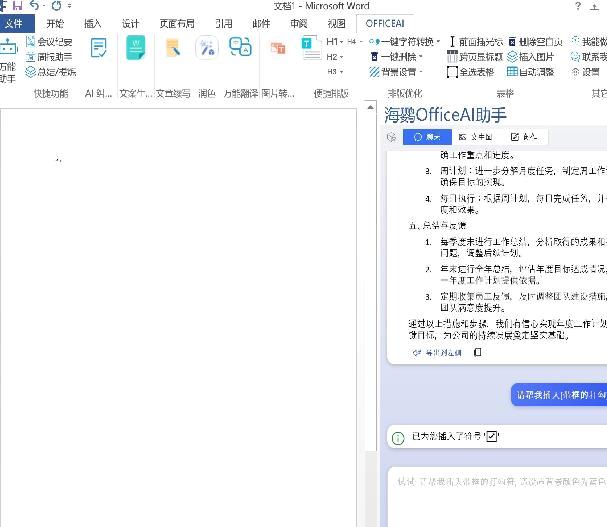Open 设置 in the 其它 group
This screenshot has height=527, width=607.
(x=585, y=72)
